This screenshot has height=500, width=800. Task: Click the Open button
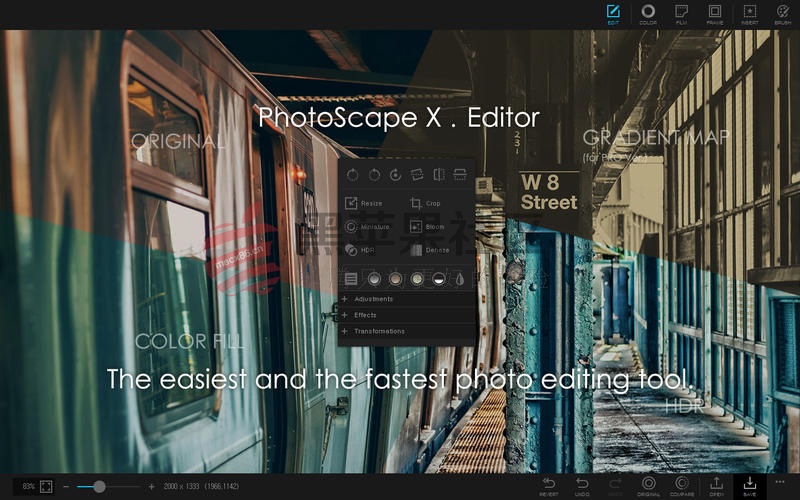point(716,487)
